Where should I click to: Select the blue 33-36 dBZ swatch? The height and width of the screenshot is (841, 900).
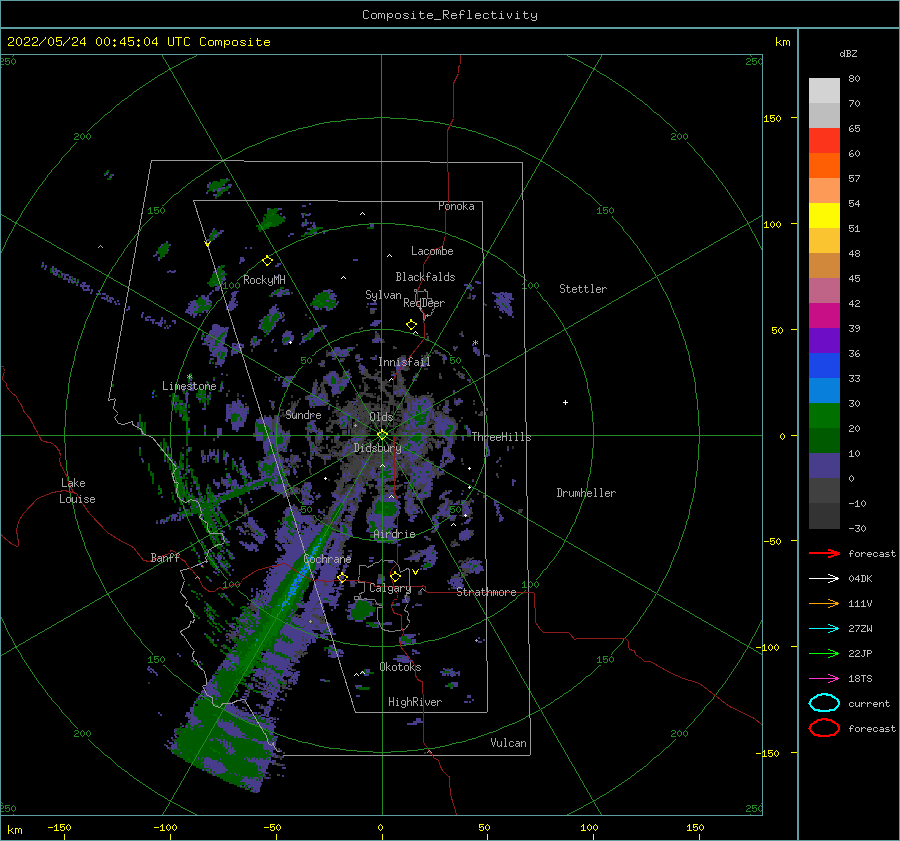coord(824,366)
